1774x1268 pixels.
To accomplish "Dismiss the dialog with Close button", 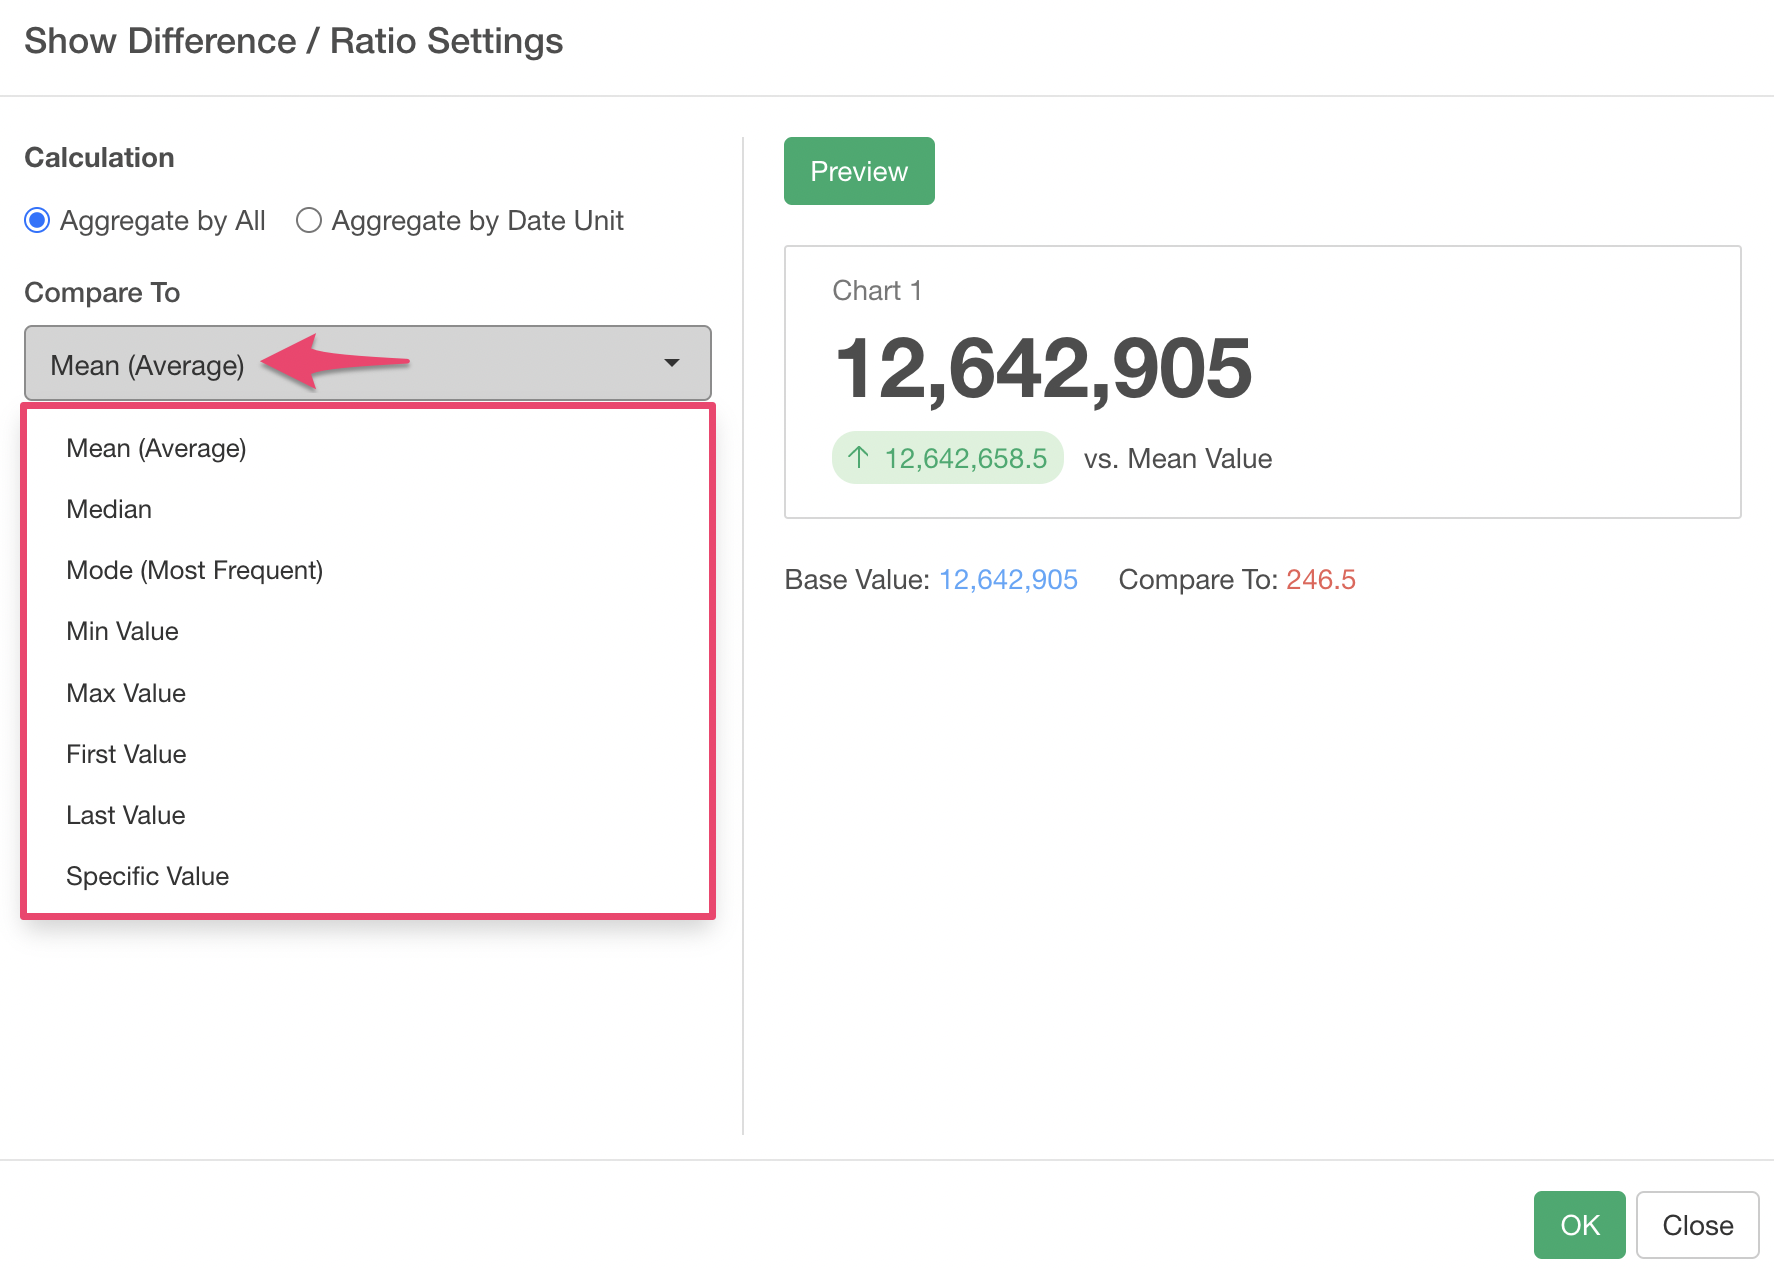I will [1697, 1225].
